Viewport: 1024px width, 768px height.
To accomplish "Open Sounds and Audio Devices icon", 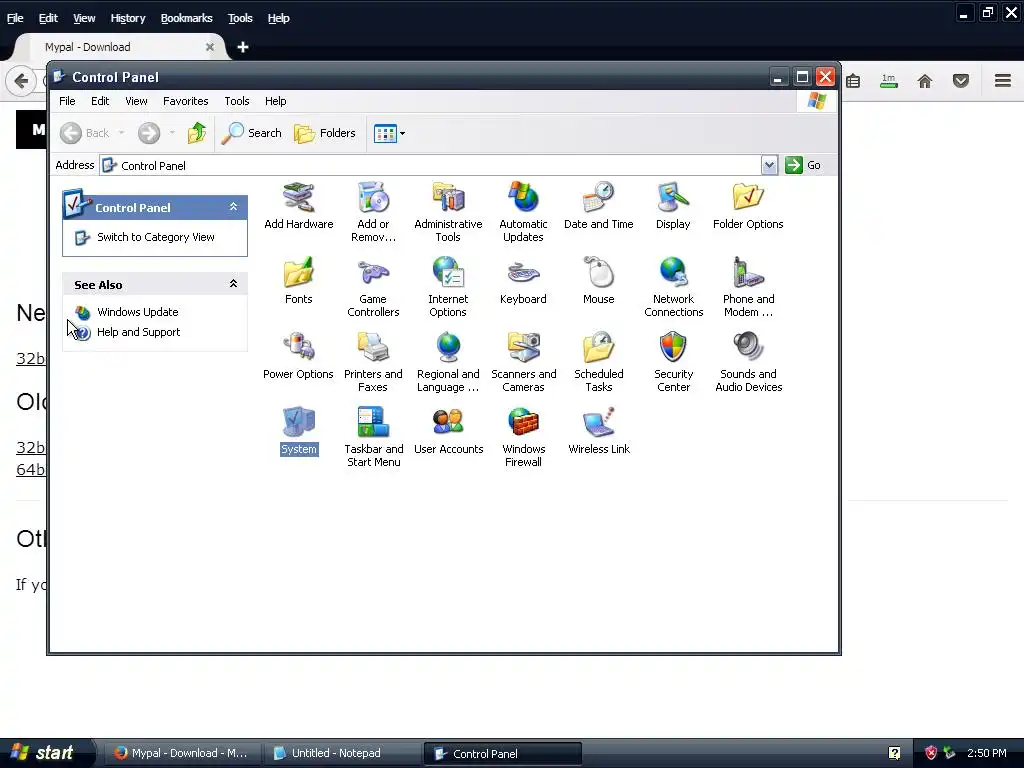I will pyautogui.click(x=748, y=362).
